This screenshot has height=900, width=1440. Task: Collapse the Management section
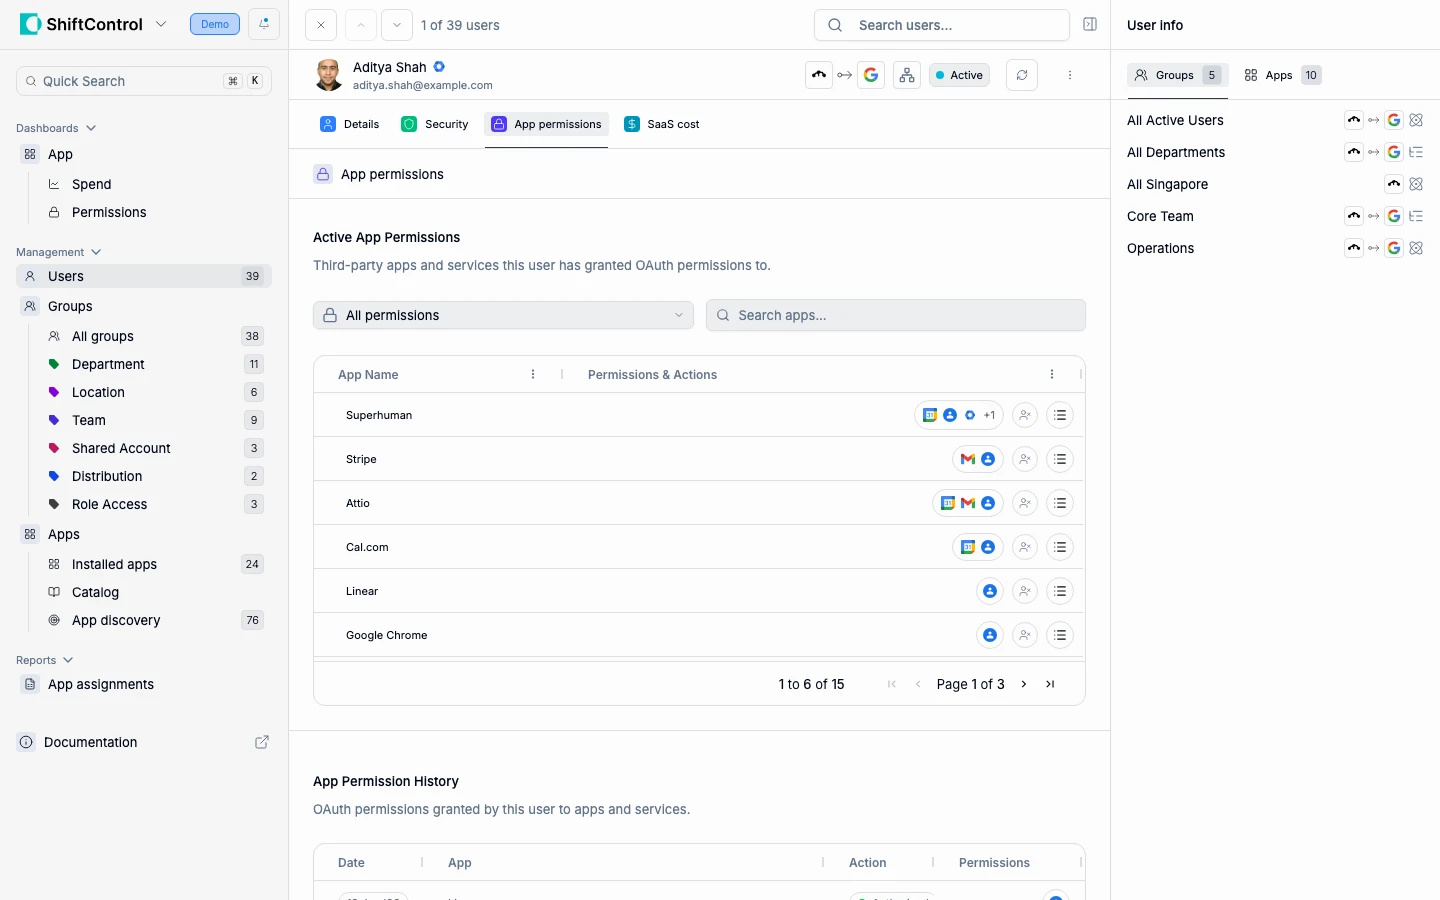click(x=59, y=252)
